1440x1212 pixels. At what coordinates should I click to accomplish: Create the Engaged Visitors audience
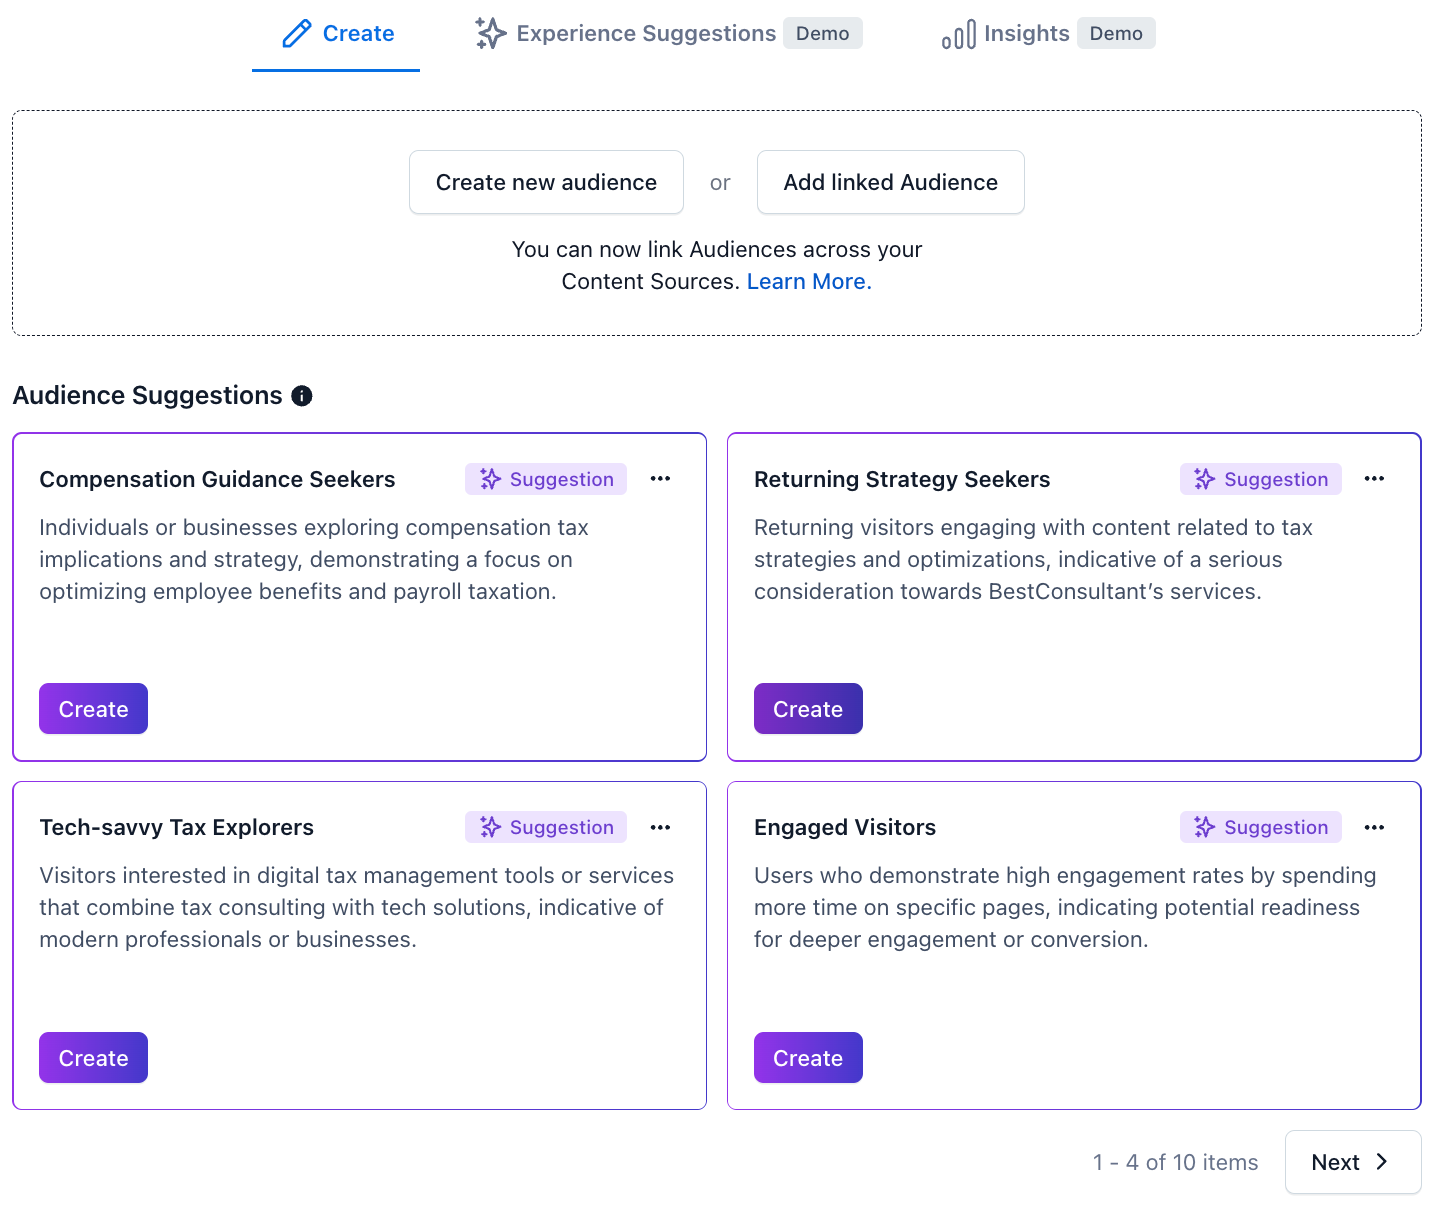[x=808, y=1058]
